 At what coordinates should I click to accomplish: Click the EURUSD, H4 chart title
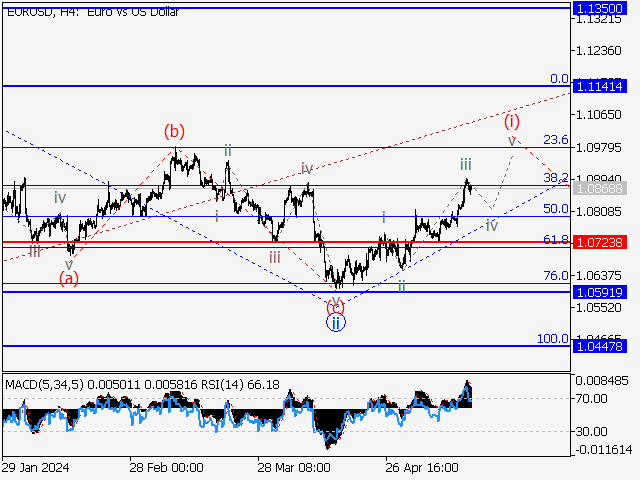[x=93, y=12]
